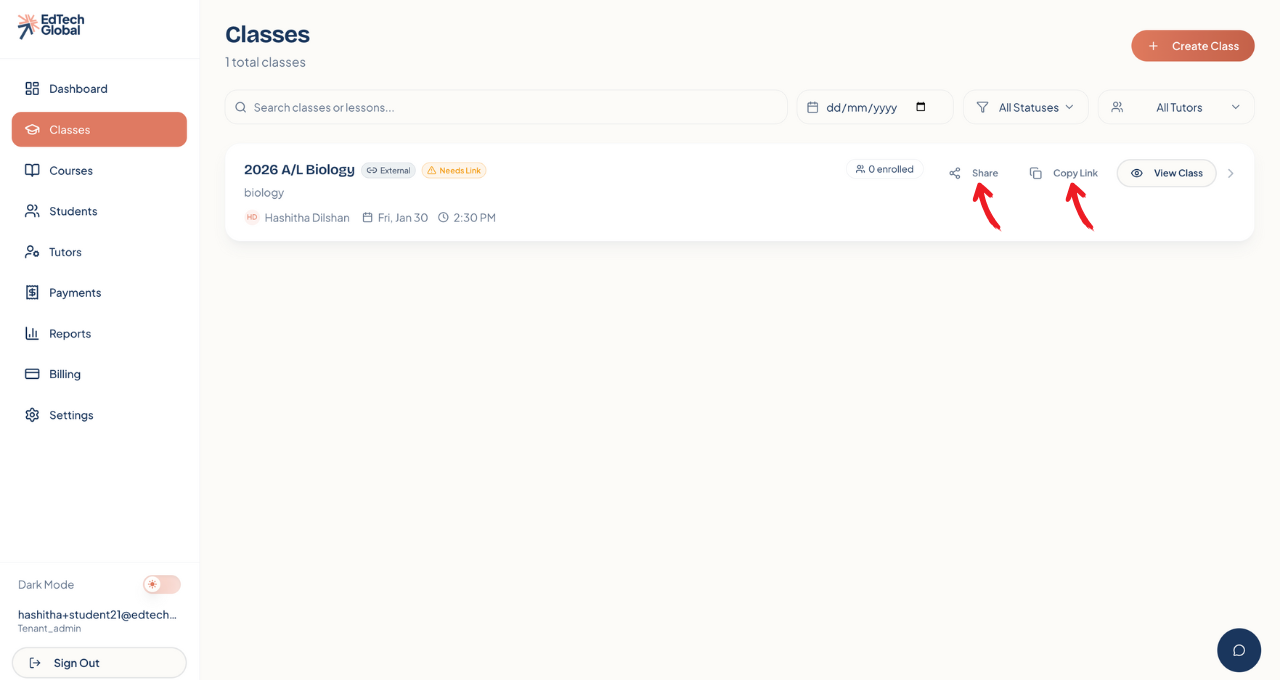Screen dimensions: 1280x680
Task: Click the Sign Out button
Action: pos(99,662)
